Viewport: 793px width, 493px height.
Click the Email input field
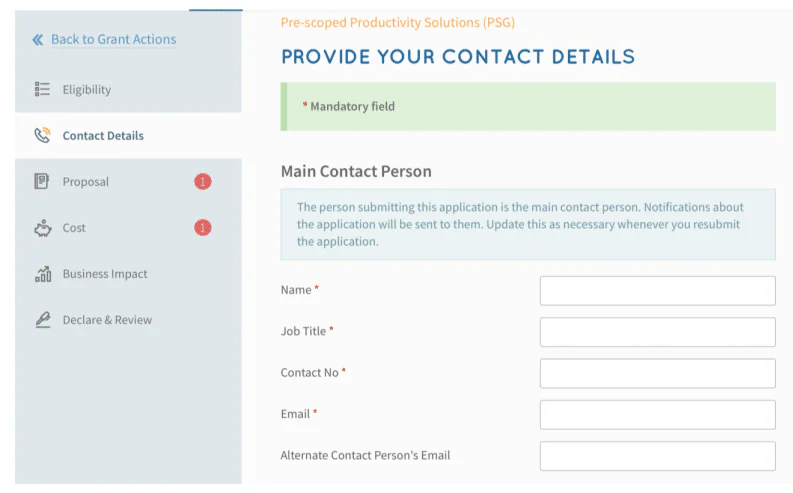(657, 415)
